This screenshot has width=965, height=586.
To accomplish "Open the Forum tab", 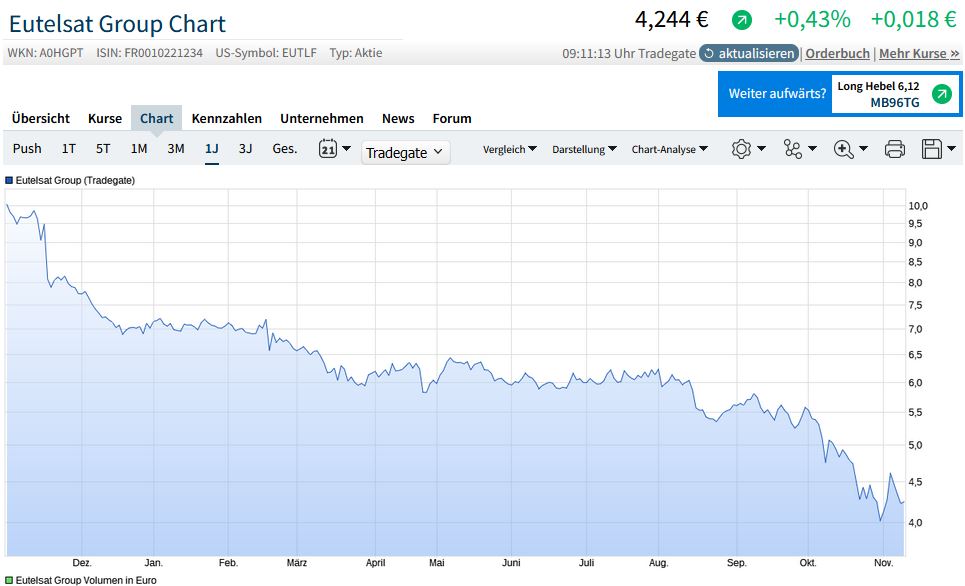I will pos(452,118).
